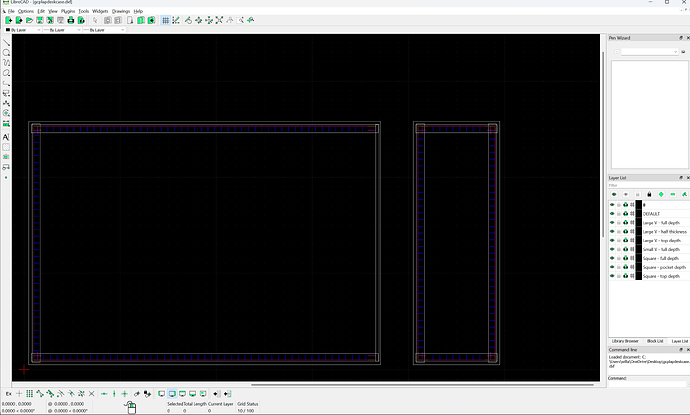Viewport: 690px width, 415px height.
Task: Click the Hide all layers button
Action: pyautogui.click(x=626, y=194)
